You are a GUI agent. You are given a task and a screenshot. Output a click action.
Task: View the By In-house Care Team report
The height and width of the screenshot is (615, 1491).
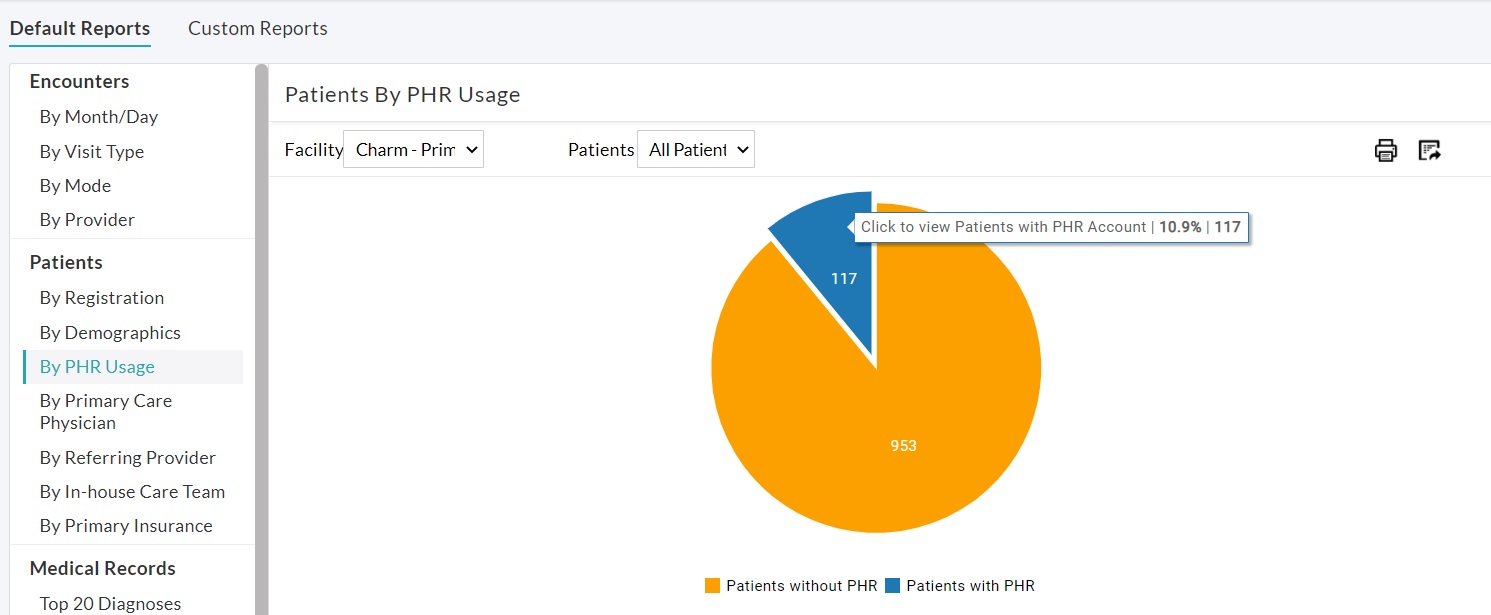tap(132, 491)
